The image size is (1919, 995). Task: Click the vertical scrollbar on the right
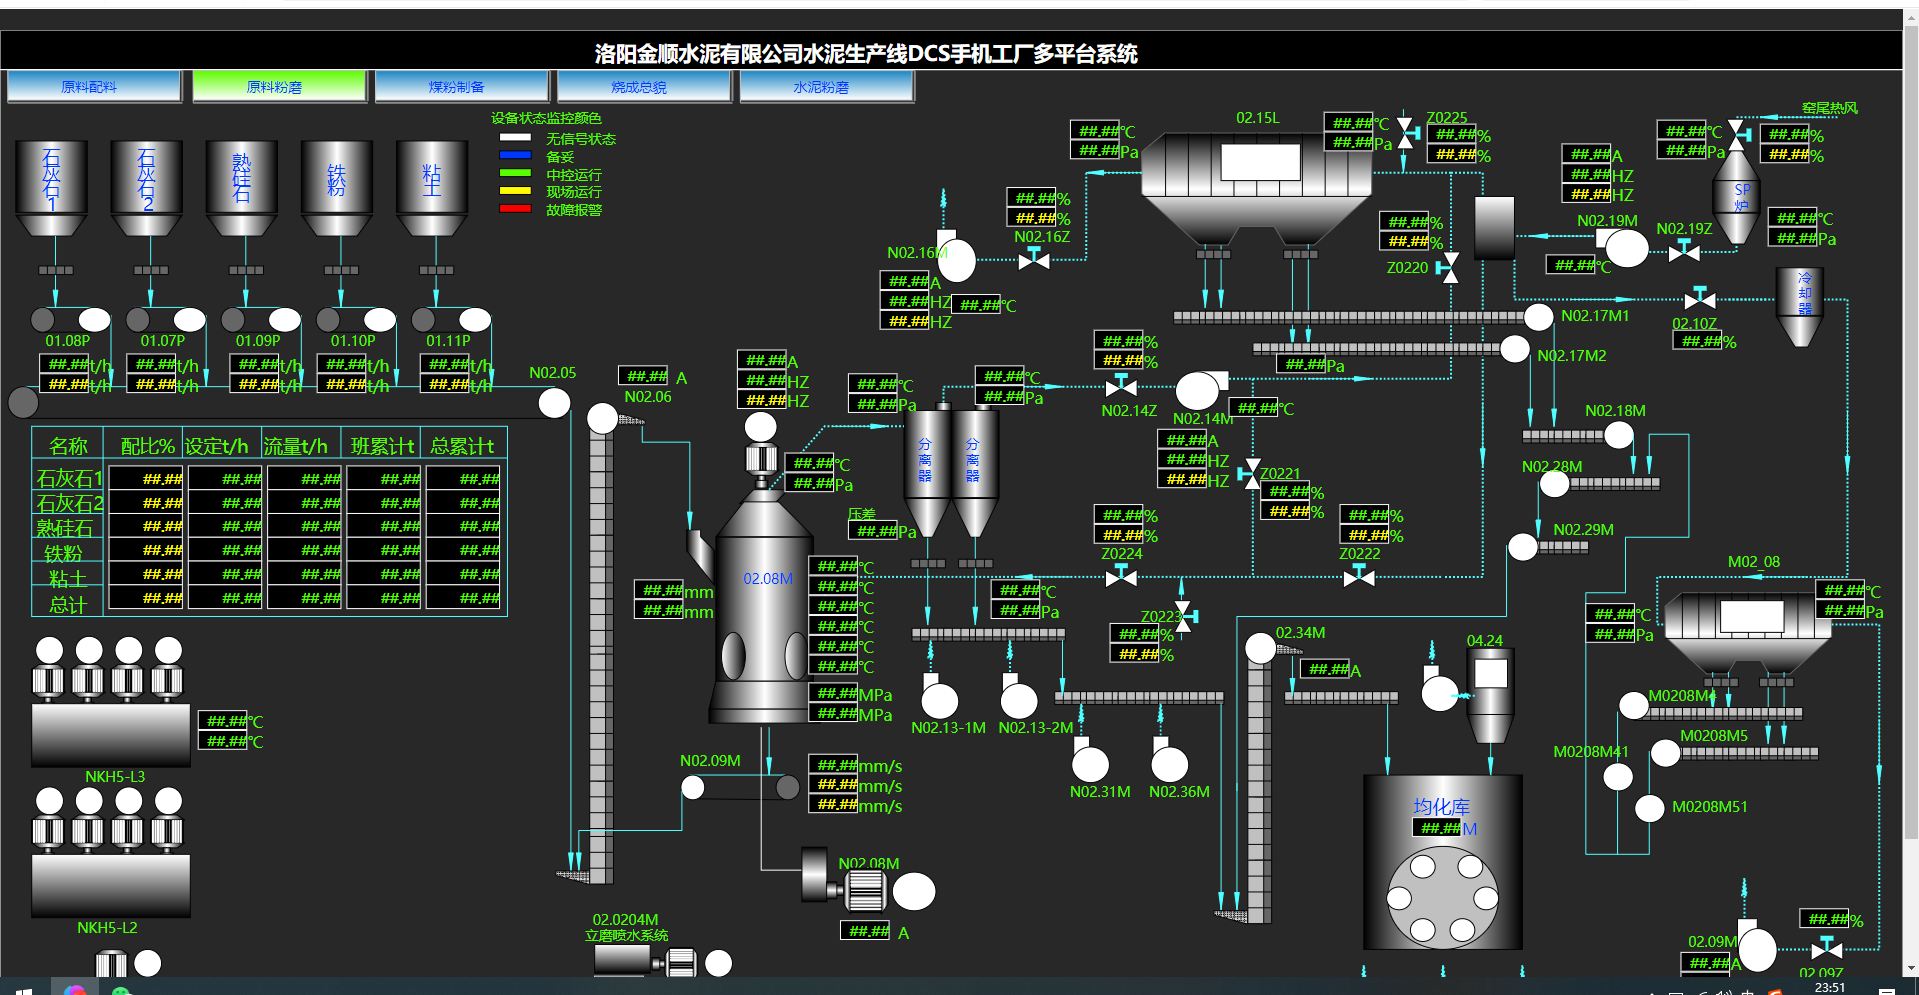coord(1911,400)
